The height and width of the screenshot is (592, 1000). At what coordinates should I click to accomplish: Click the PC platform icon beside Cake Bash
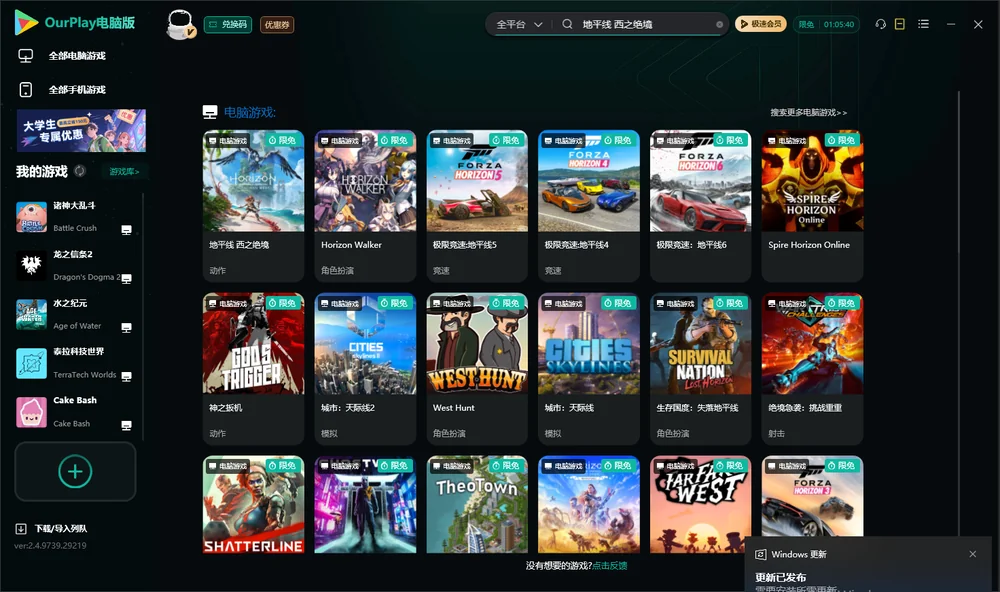click(126, 426)
